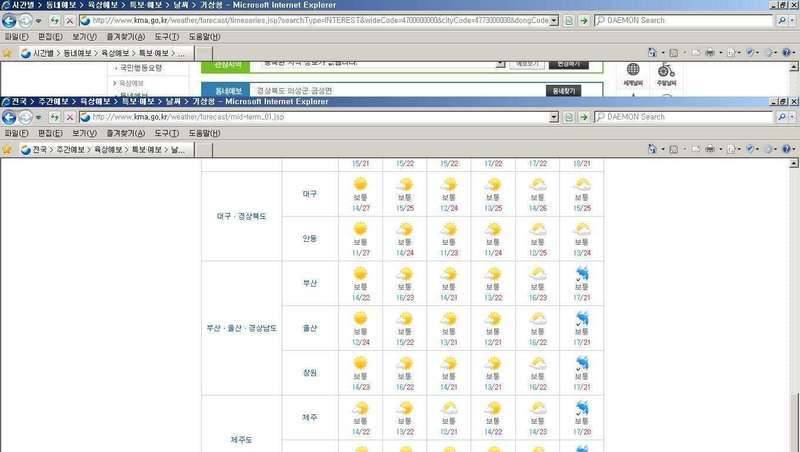Open new blank tab in 주간예보 window

click(204, 150)
